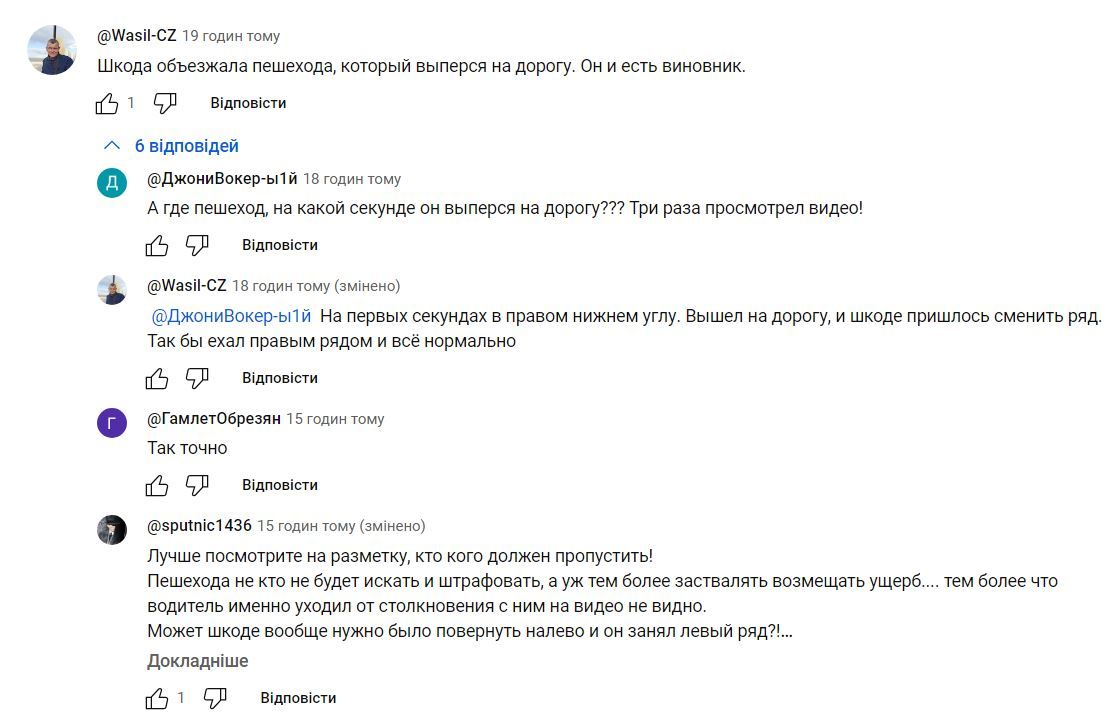Open the '19 годин тому' timestamp link
The image size is (1109, 726).
coord(231,36)
